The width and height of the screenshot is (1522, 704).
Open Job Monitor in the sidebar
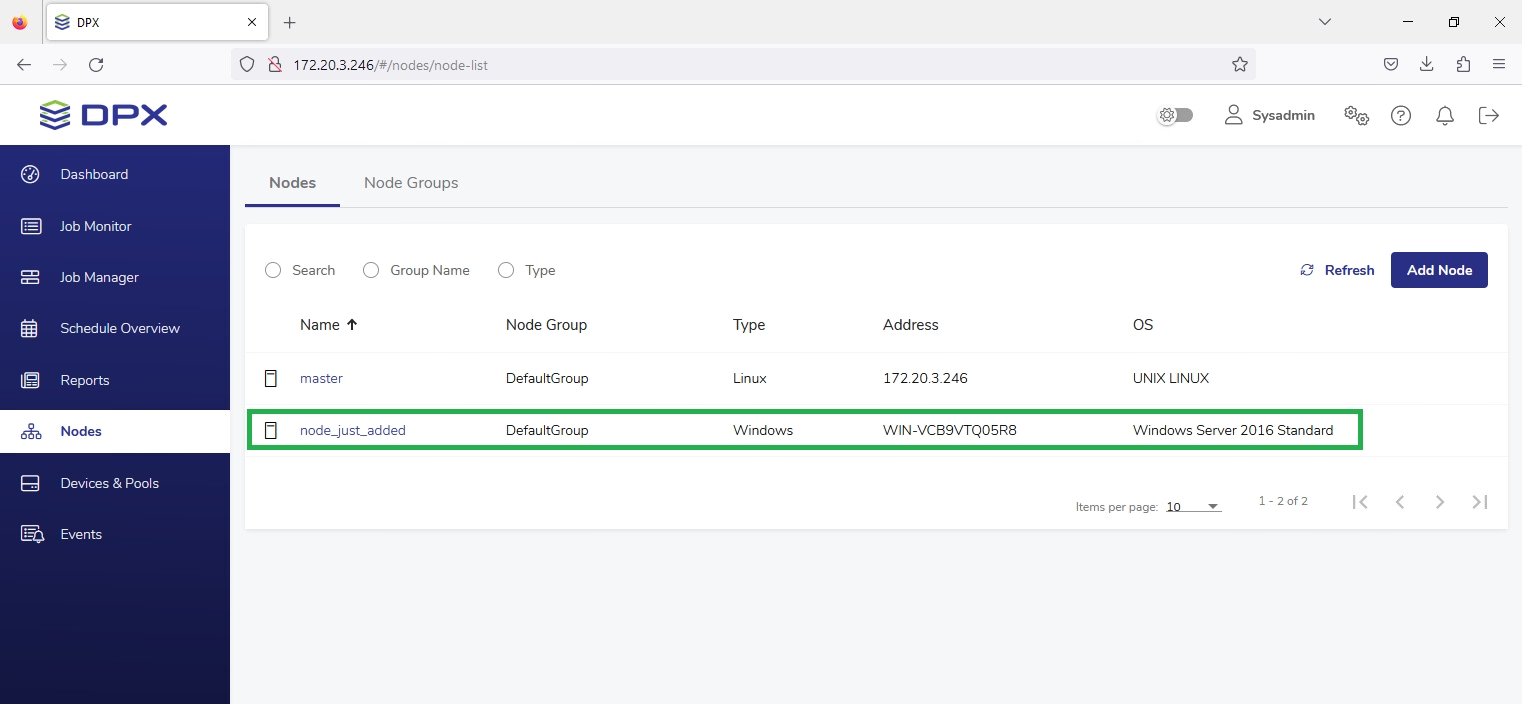(x=95, y=226)
